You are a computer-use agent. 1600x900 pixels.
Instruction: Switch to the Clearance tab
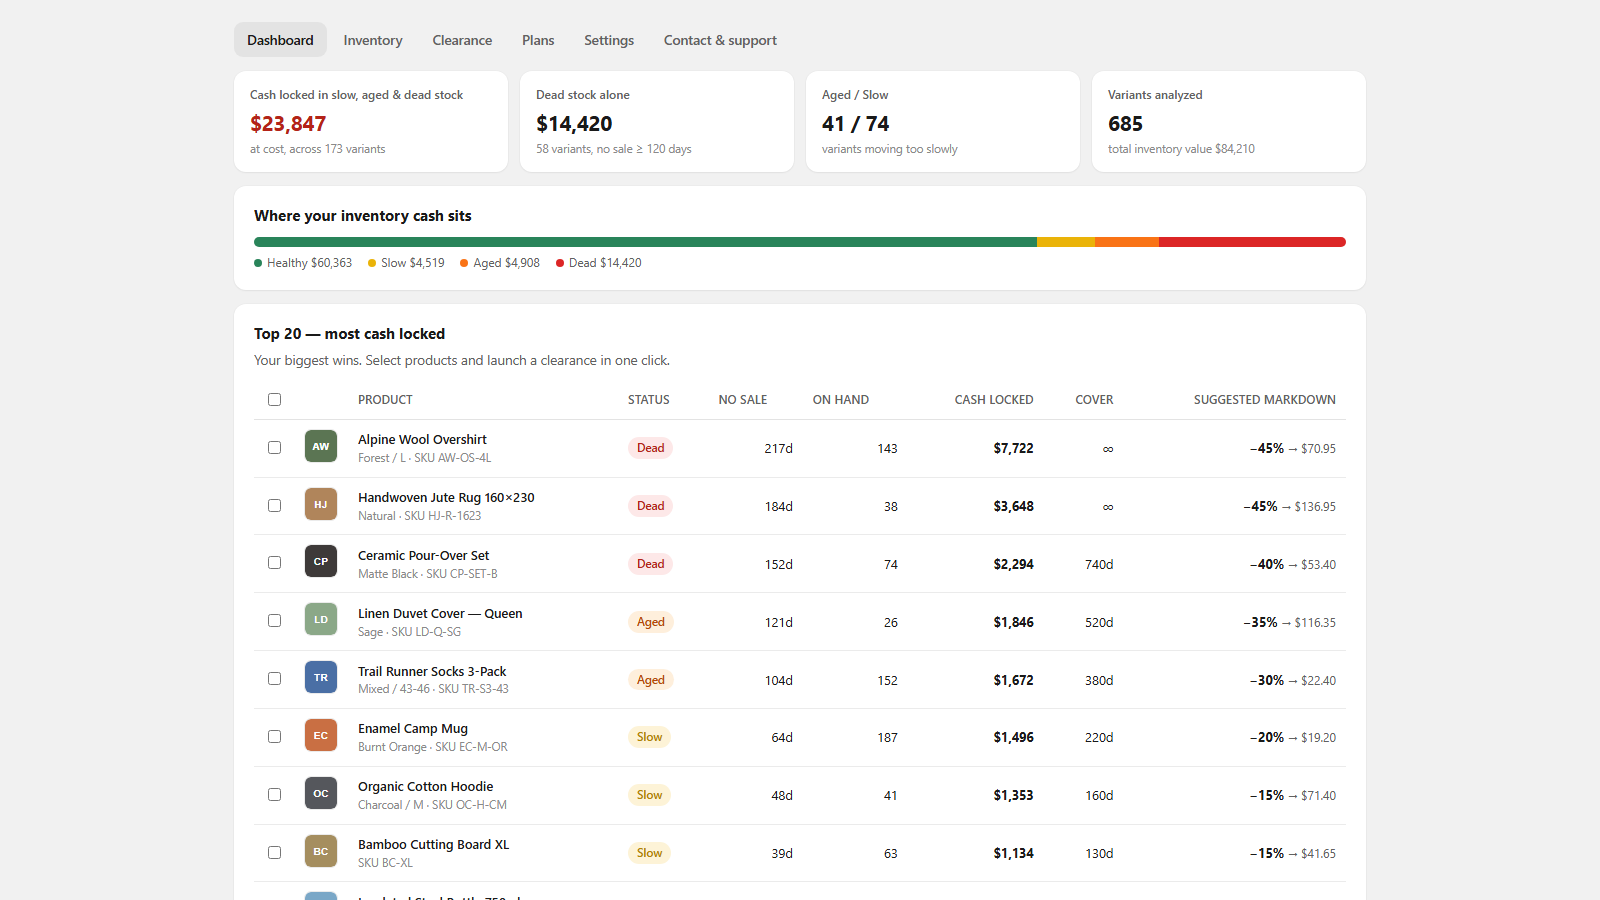click(462, 40)
